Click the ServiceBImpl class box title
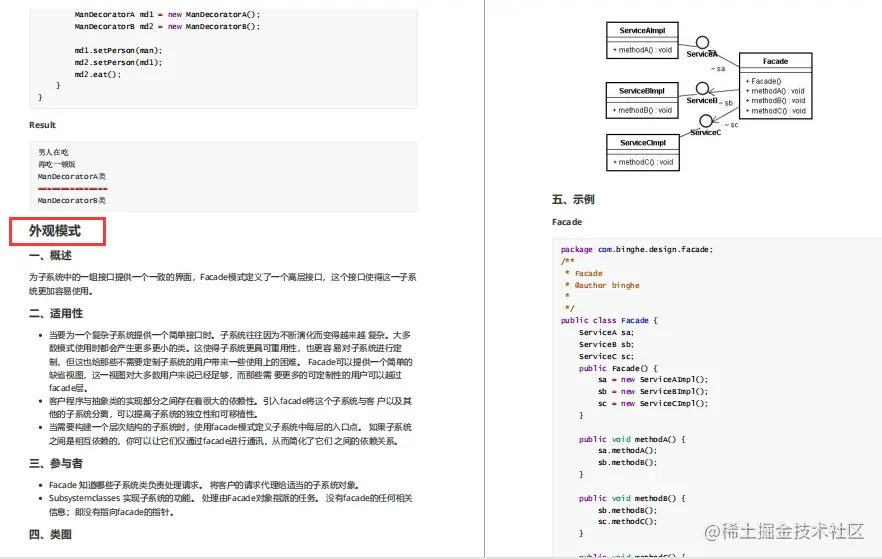This screenshot has width=882, height=559. [642, 91]
